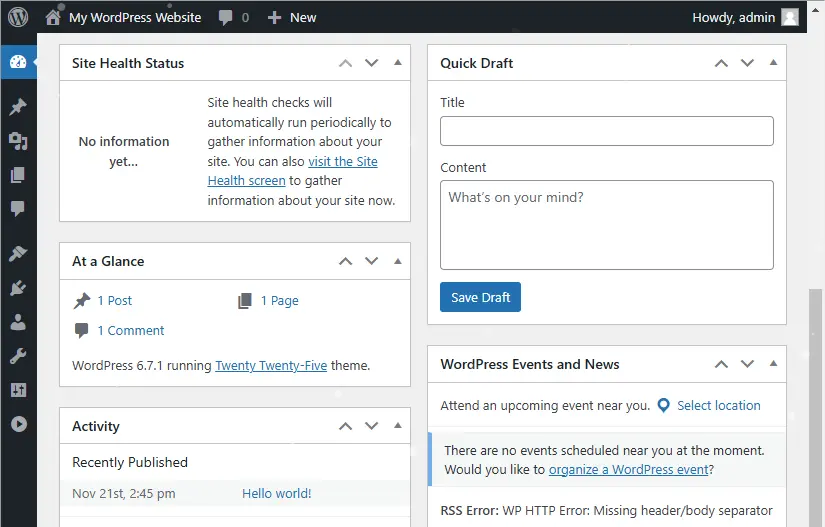Open Twenty Twenty-Five theme link
Image resolution: width=825 pixels, height=527 pixels.
[x=271, y=366]
